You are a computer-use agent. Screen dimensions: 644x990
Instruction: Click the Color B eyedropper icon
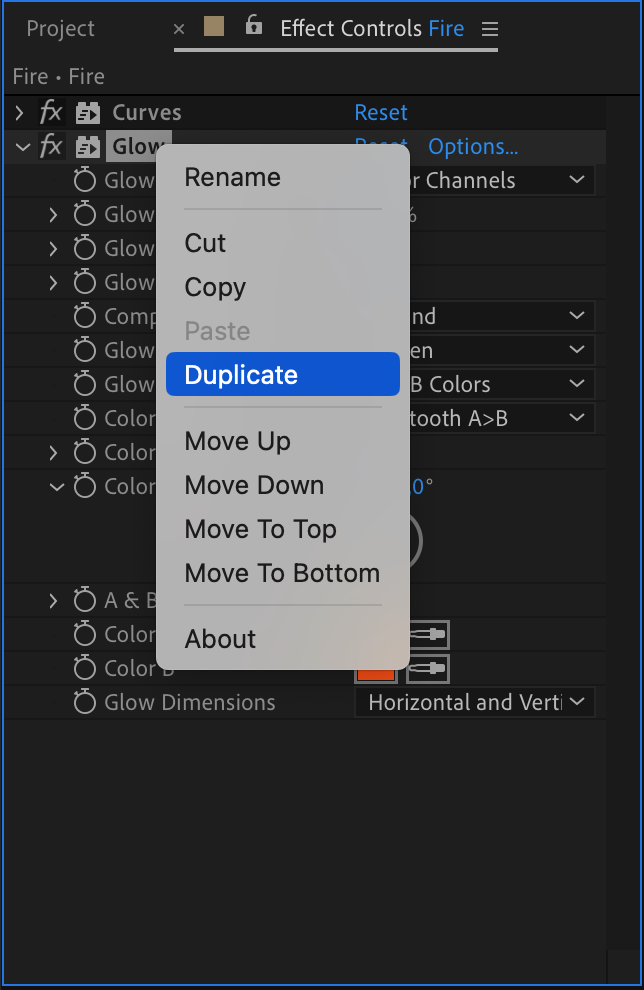427,669
